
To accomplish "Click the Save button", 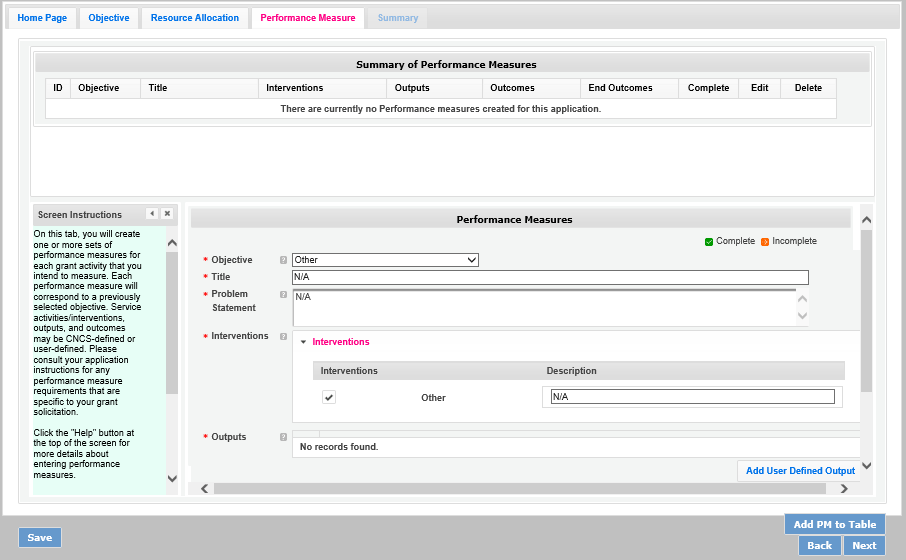I will click(x=40, y=537).
